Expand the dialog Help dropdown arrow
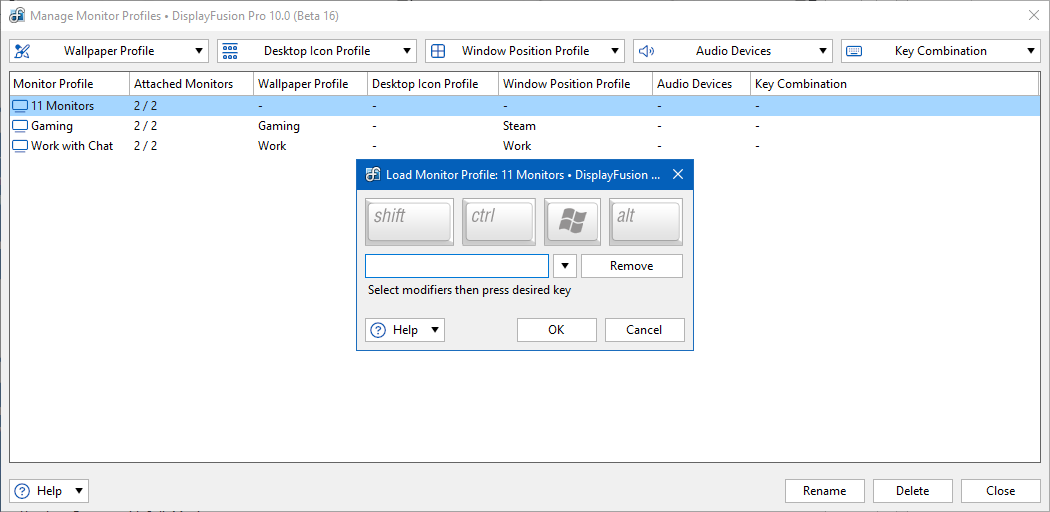The image size is (1050, 512). (x=435, y=330)
